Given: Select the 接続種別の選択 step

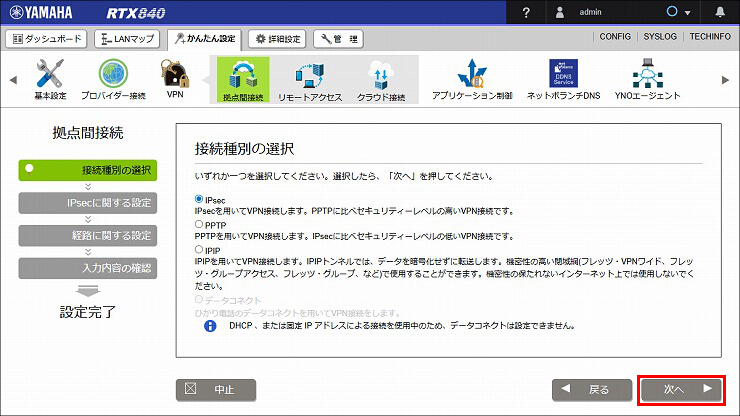Looking at the screenshot, I should (88, 170).
